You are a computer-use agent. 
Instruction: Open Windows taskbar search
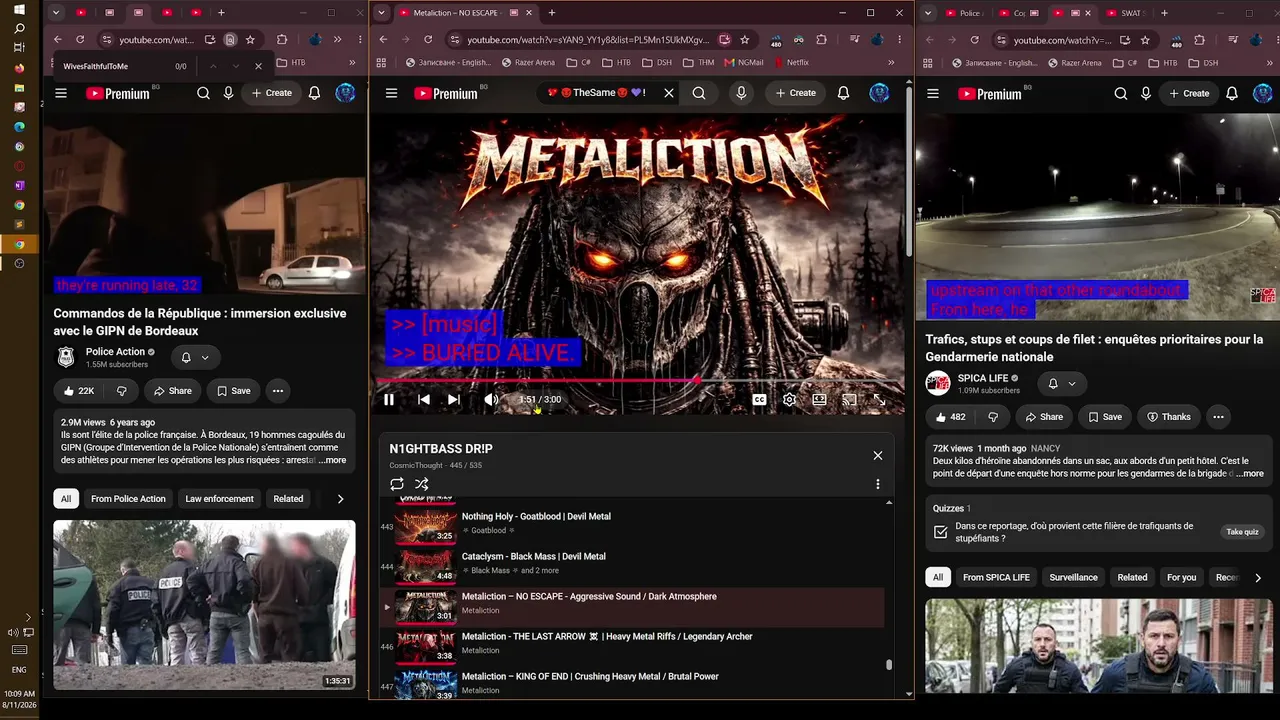19,29
